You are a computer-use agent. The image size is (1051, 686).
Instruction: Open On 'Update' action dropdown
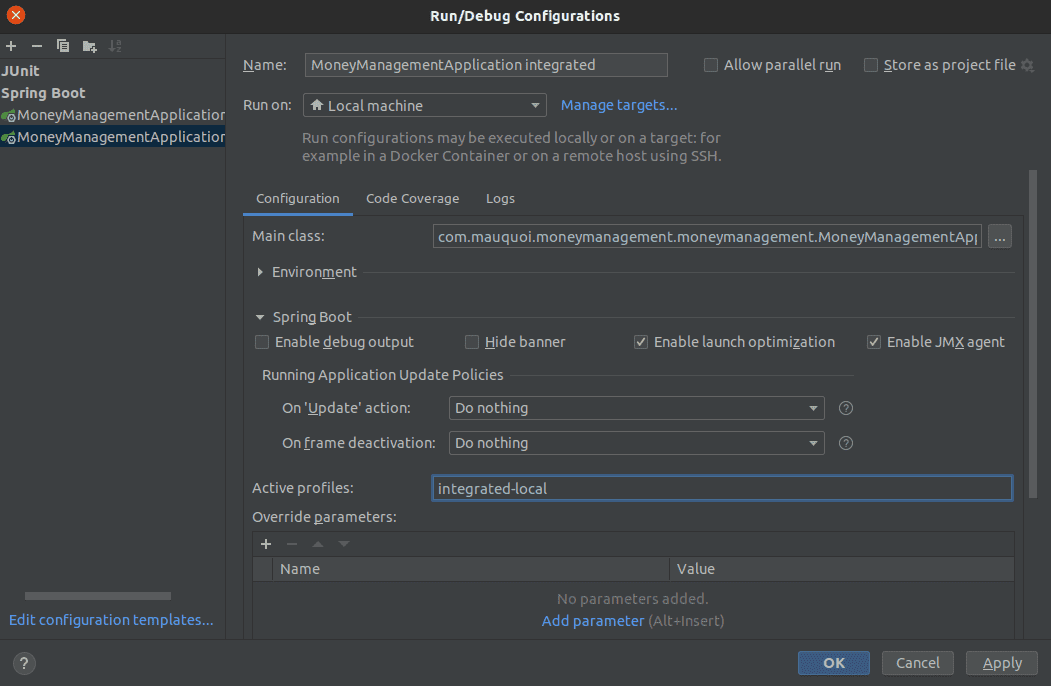636,408
